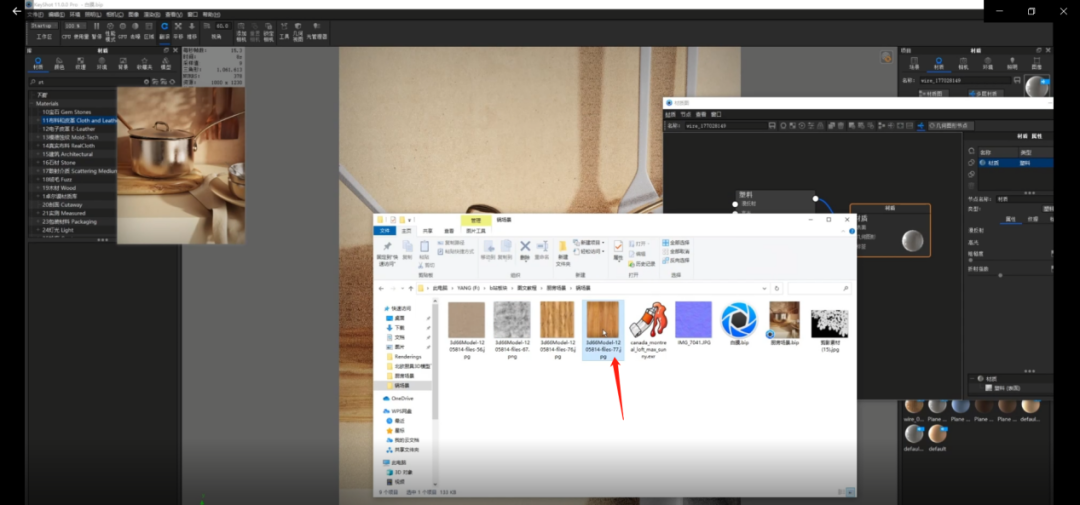Expand the 15 Architectural folder
This screenshot has height=505, width=1080.
point(39,154)
